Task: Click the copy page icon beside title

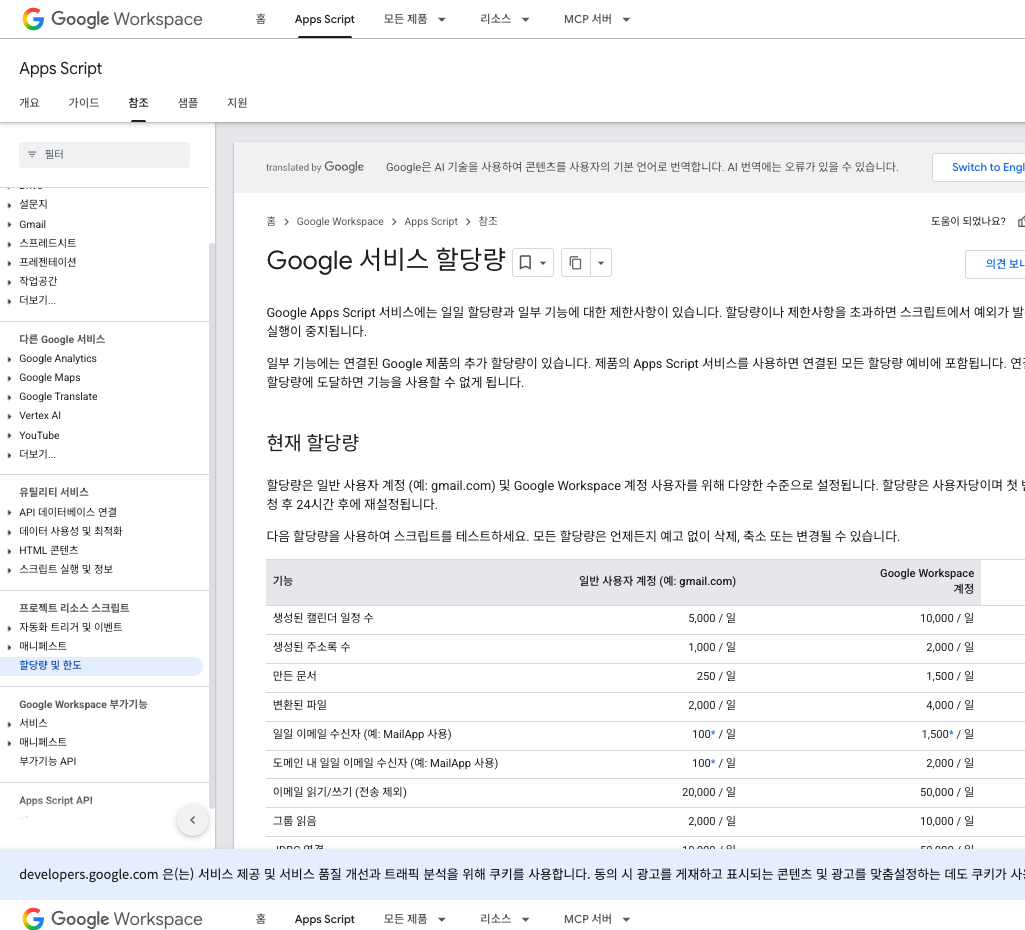Action: coord(575,263)
